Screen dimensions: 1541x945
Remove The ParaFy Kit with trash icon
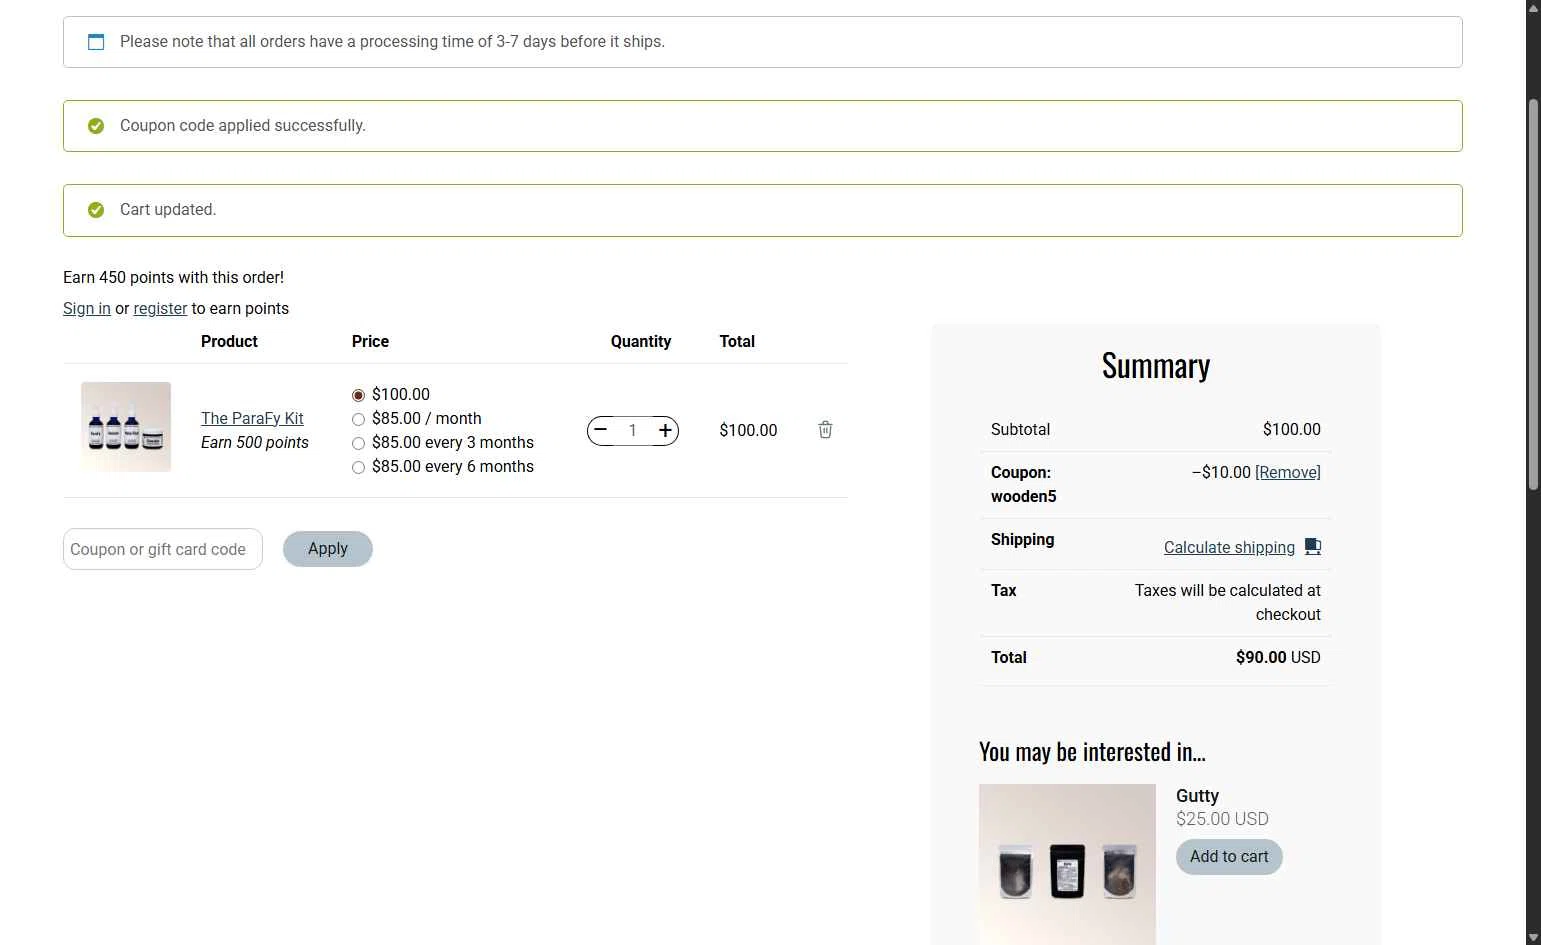point(825,430)
